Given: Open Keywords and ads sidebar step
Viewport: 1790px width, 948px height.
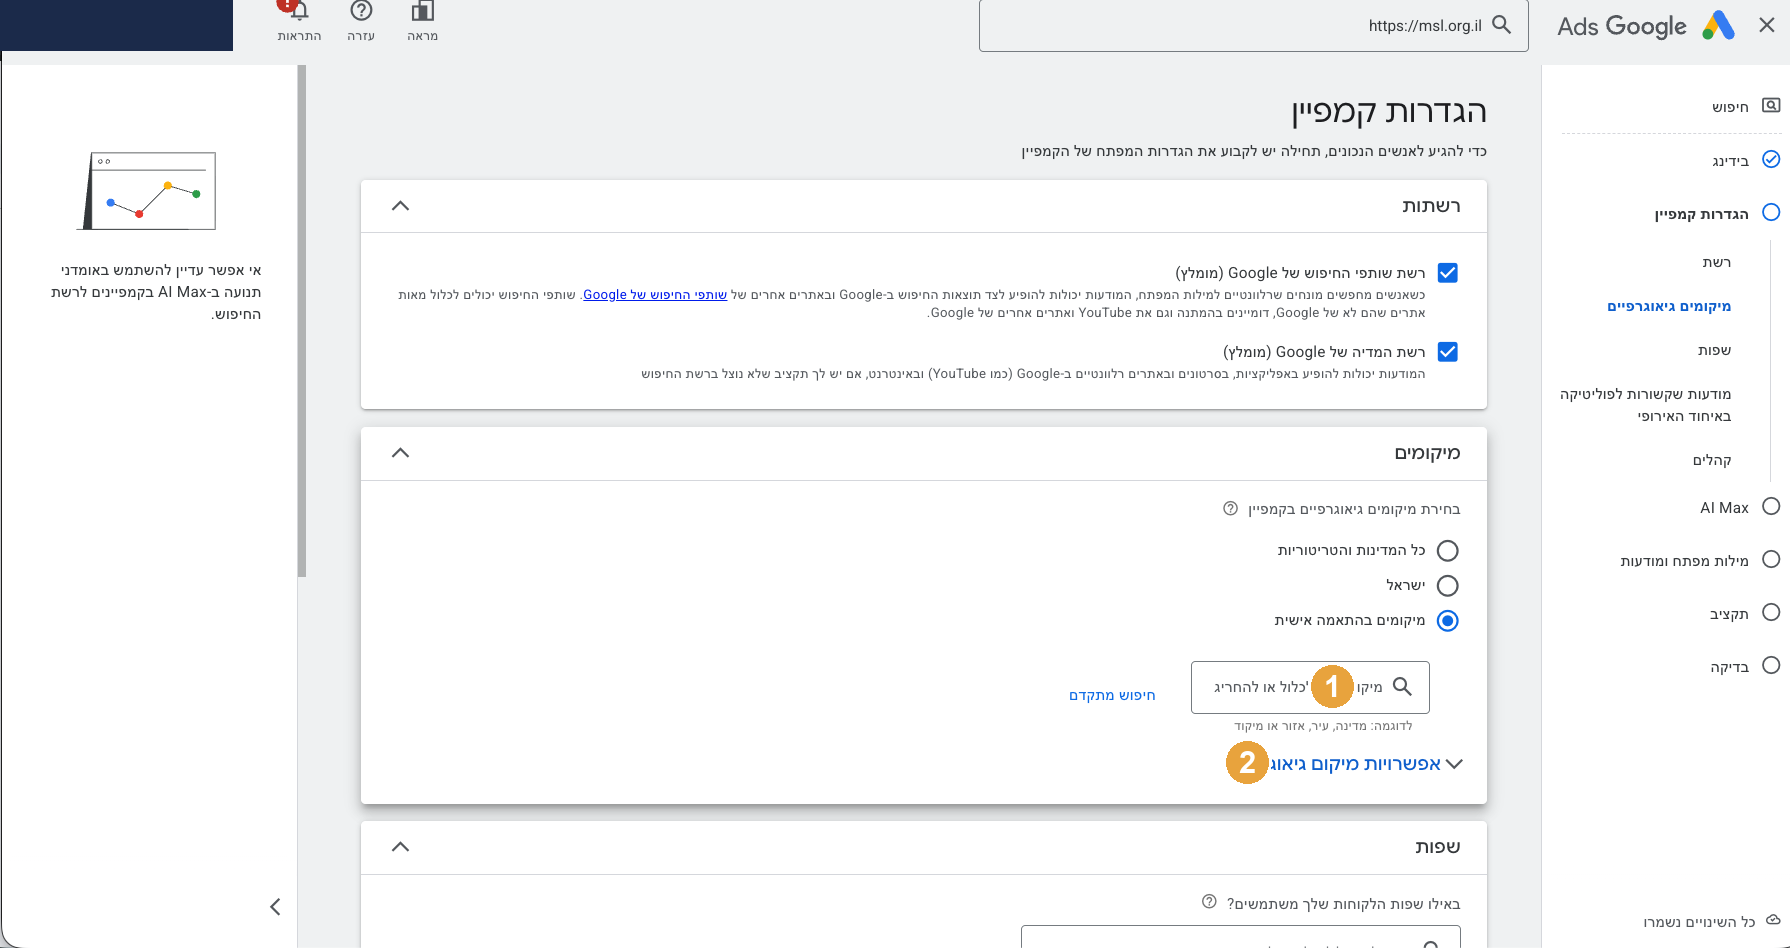Looking at the screenshot, I should tap(1684, 560).
